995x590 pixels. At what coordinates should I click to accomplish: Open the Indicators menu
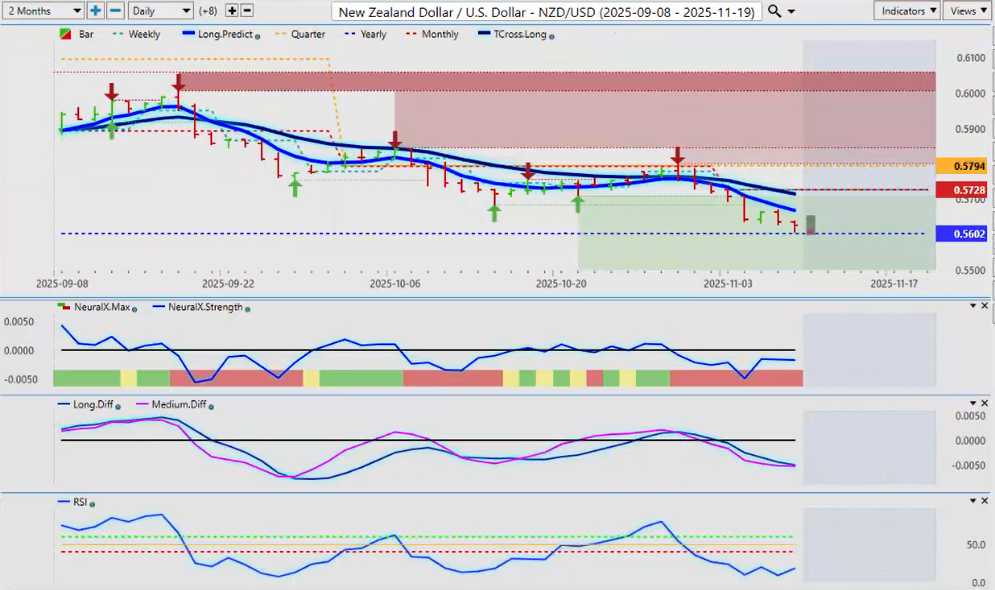[906, 11]
